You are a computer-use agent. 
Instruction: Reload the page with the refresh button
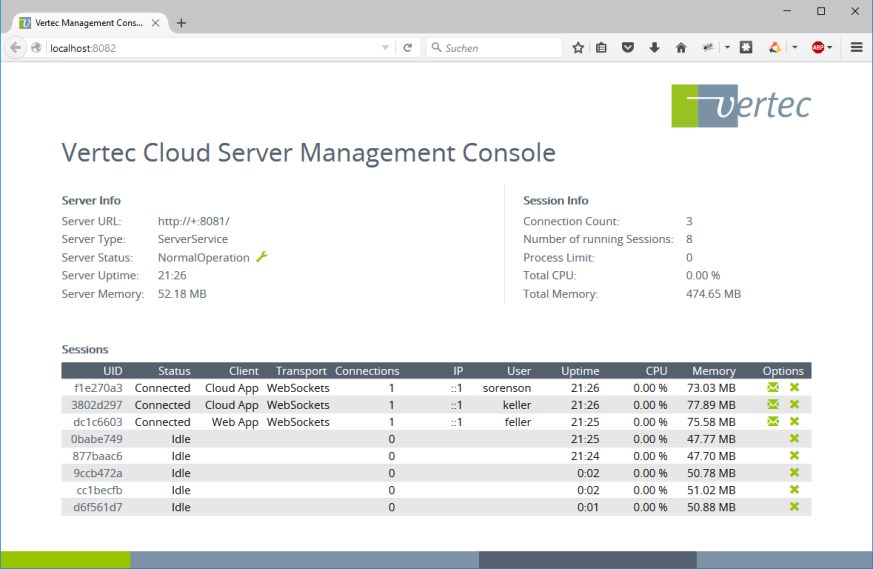(408, 48)
